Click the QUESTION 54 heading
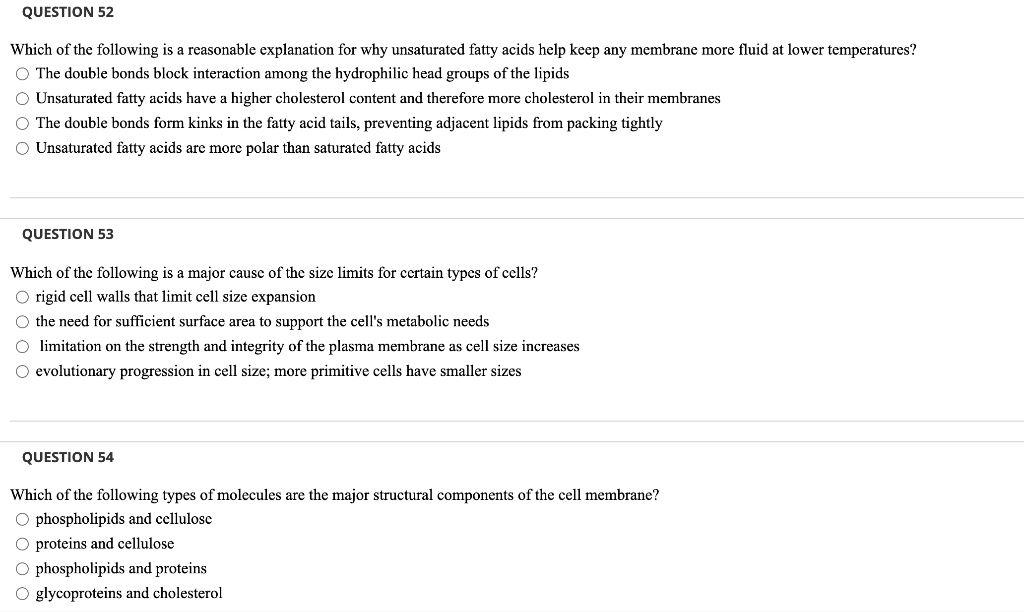 (x=66, y=457)
